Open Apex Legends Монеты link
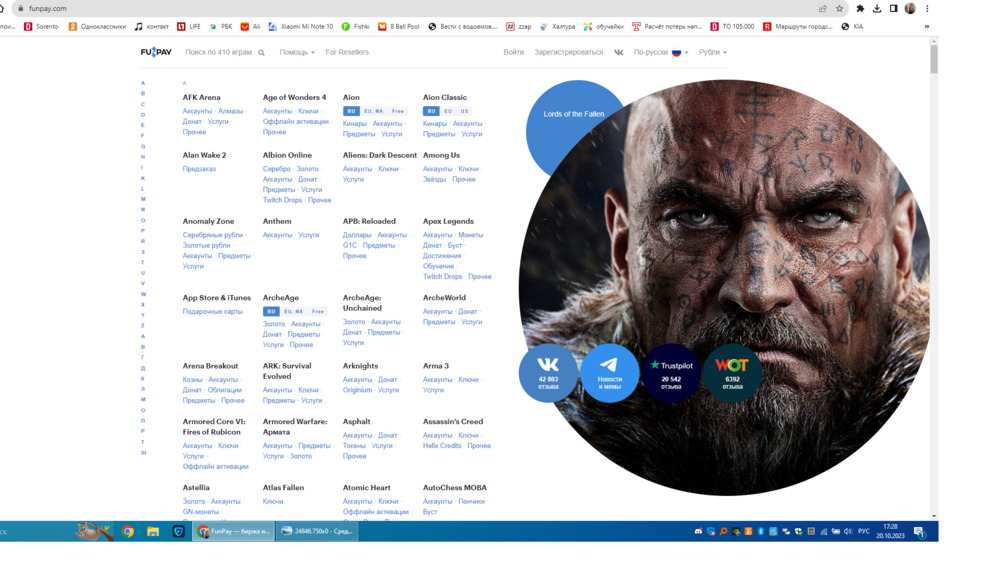The image size is (1000, 562). tap(471, 235)
